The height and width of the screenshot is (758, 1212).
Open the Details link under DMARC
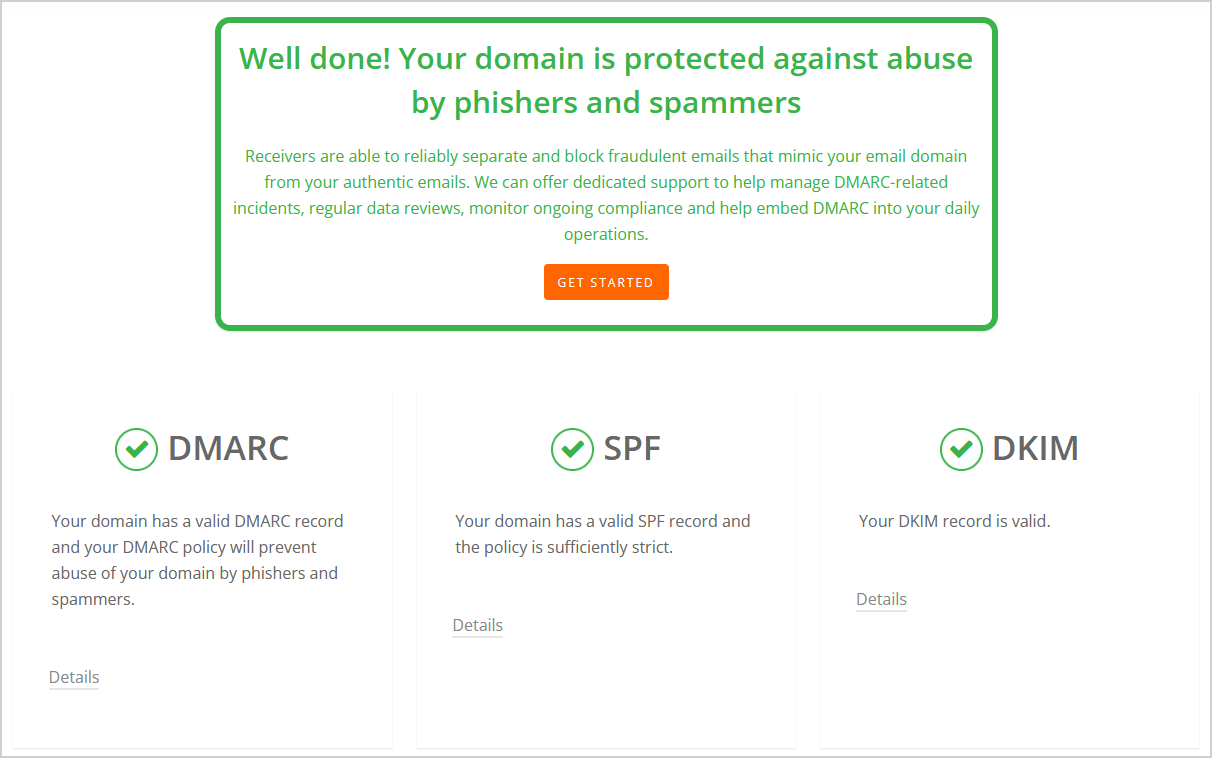[74, 677]
